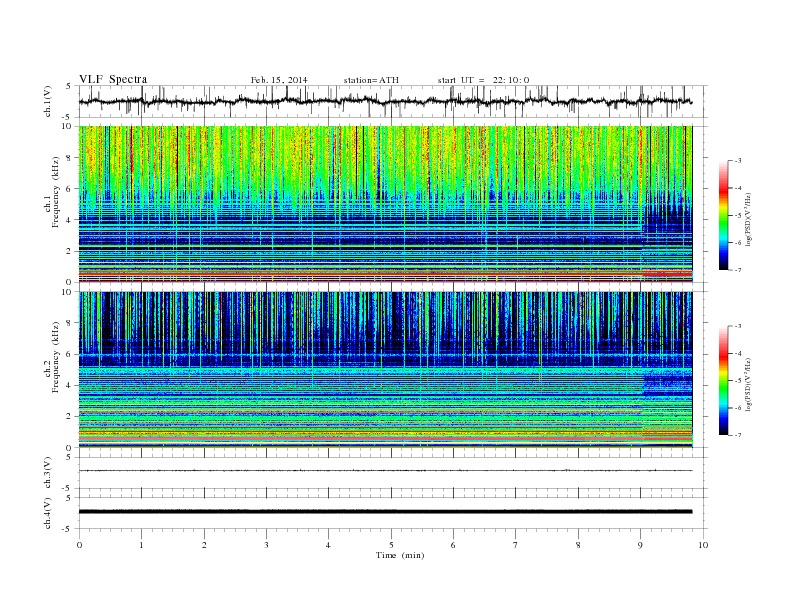Click tick label "1" on the Time axis

click(142, 545)
